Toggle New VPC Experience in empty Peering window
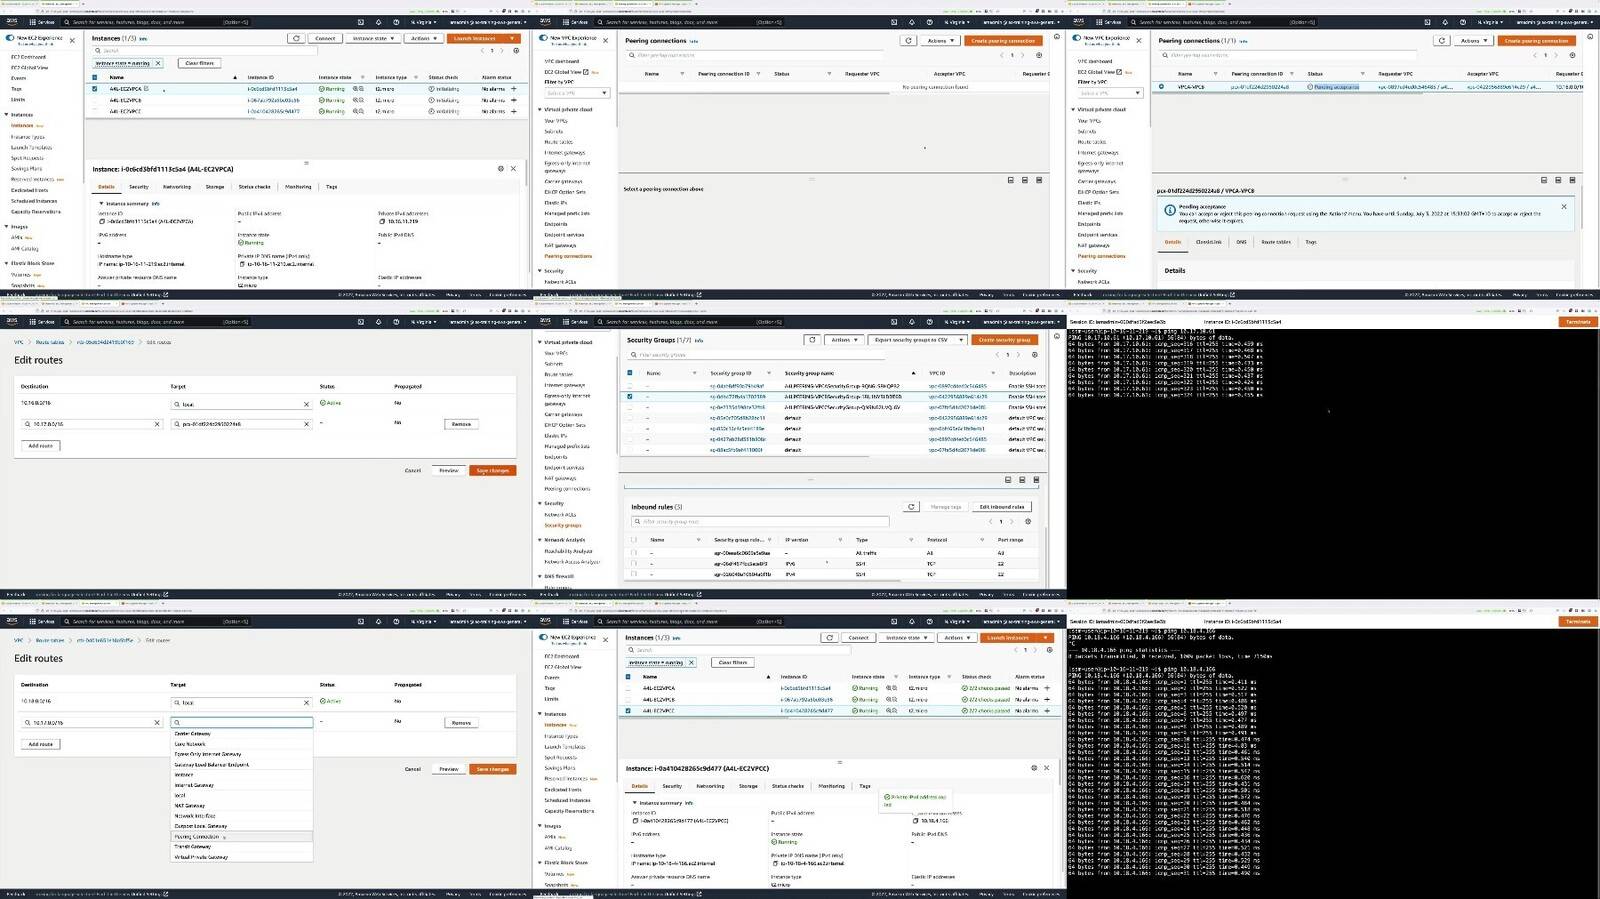 click(543, 38)
